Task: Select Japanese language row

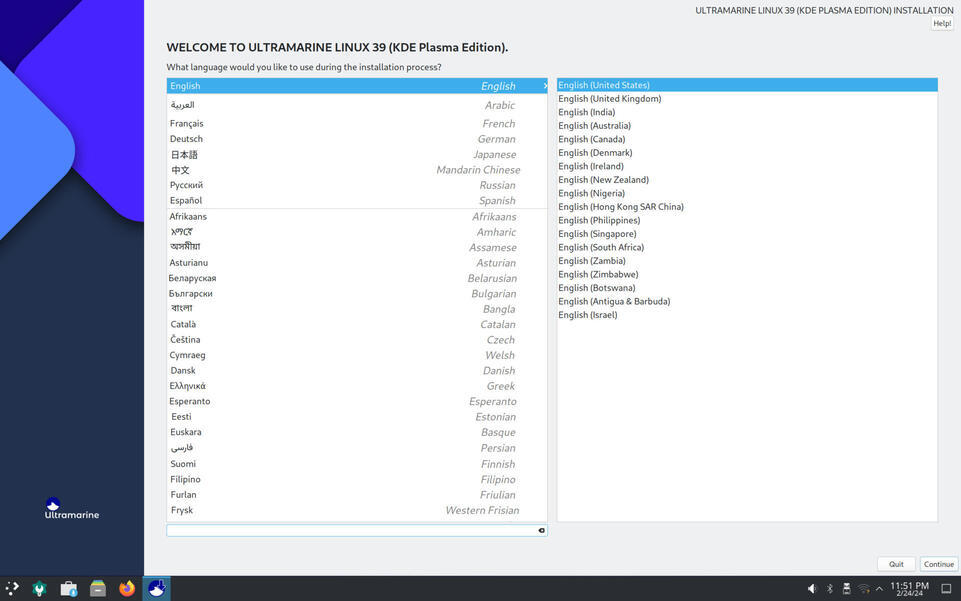Action: [357, 154]
